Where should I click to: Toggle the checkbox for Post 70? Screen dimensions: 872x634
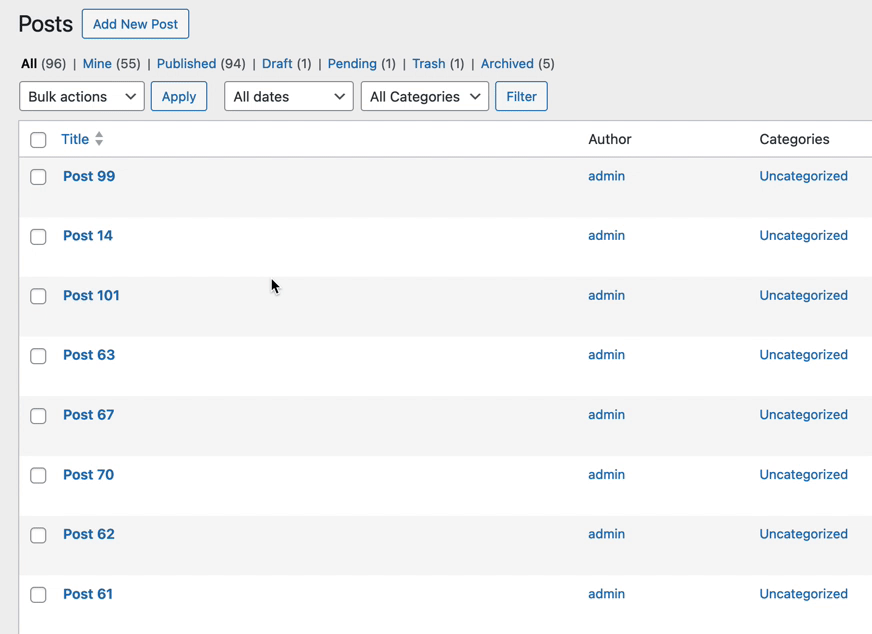pos(38,476)
